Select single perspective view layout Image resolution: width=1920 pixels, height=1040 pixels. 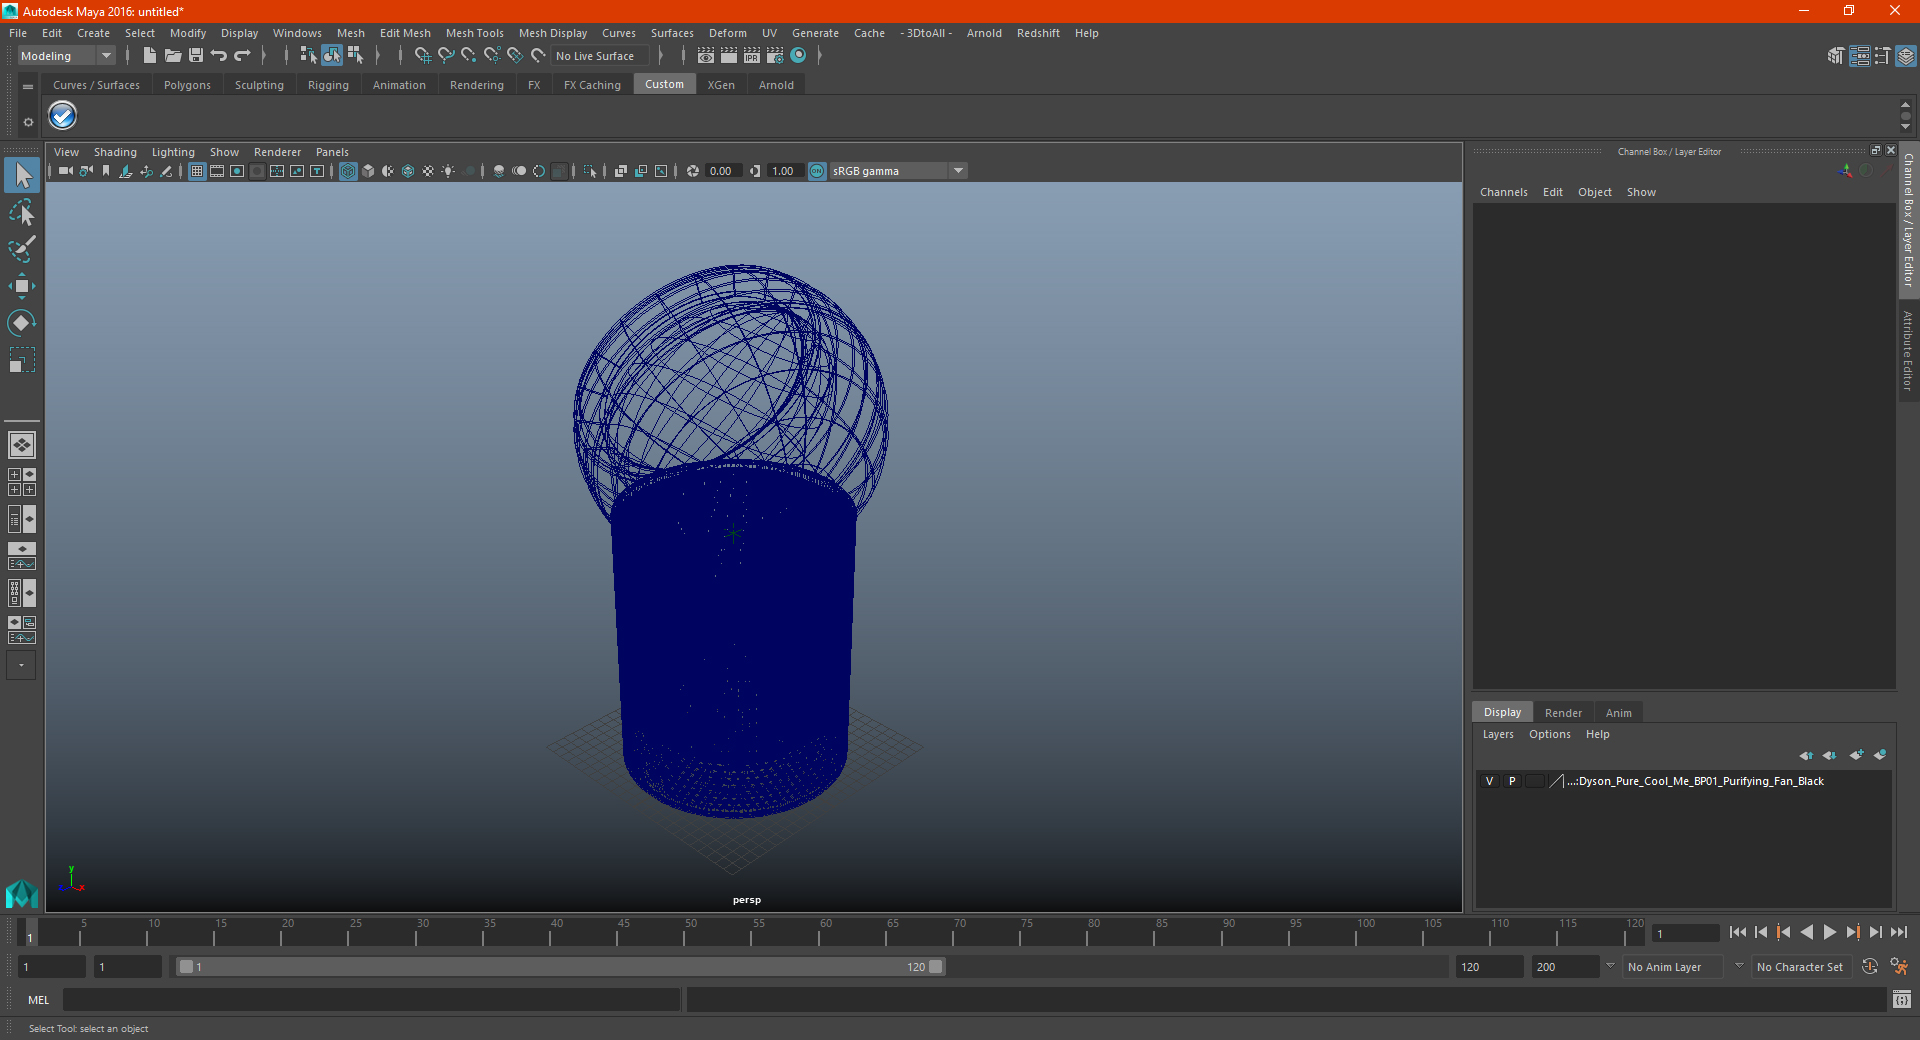22,445
